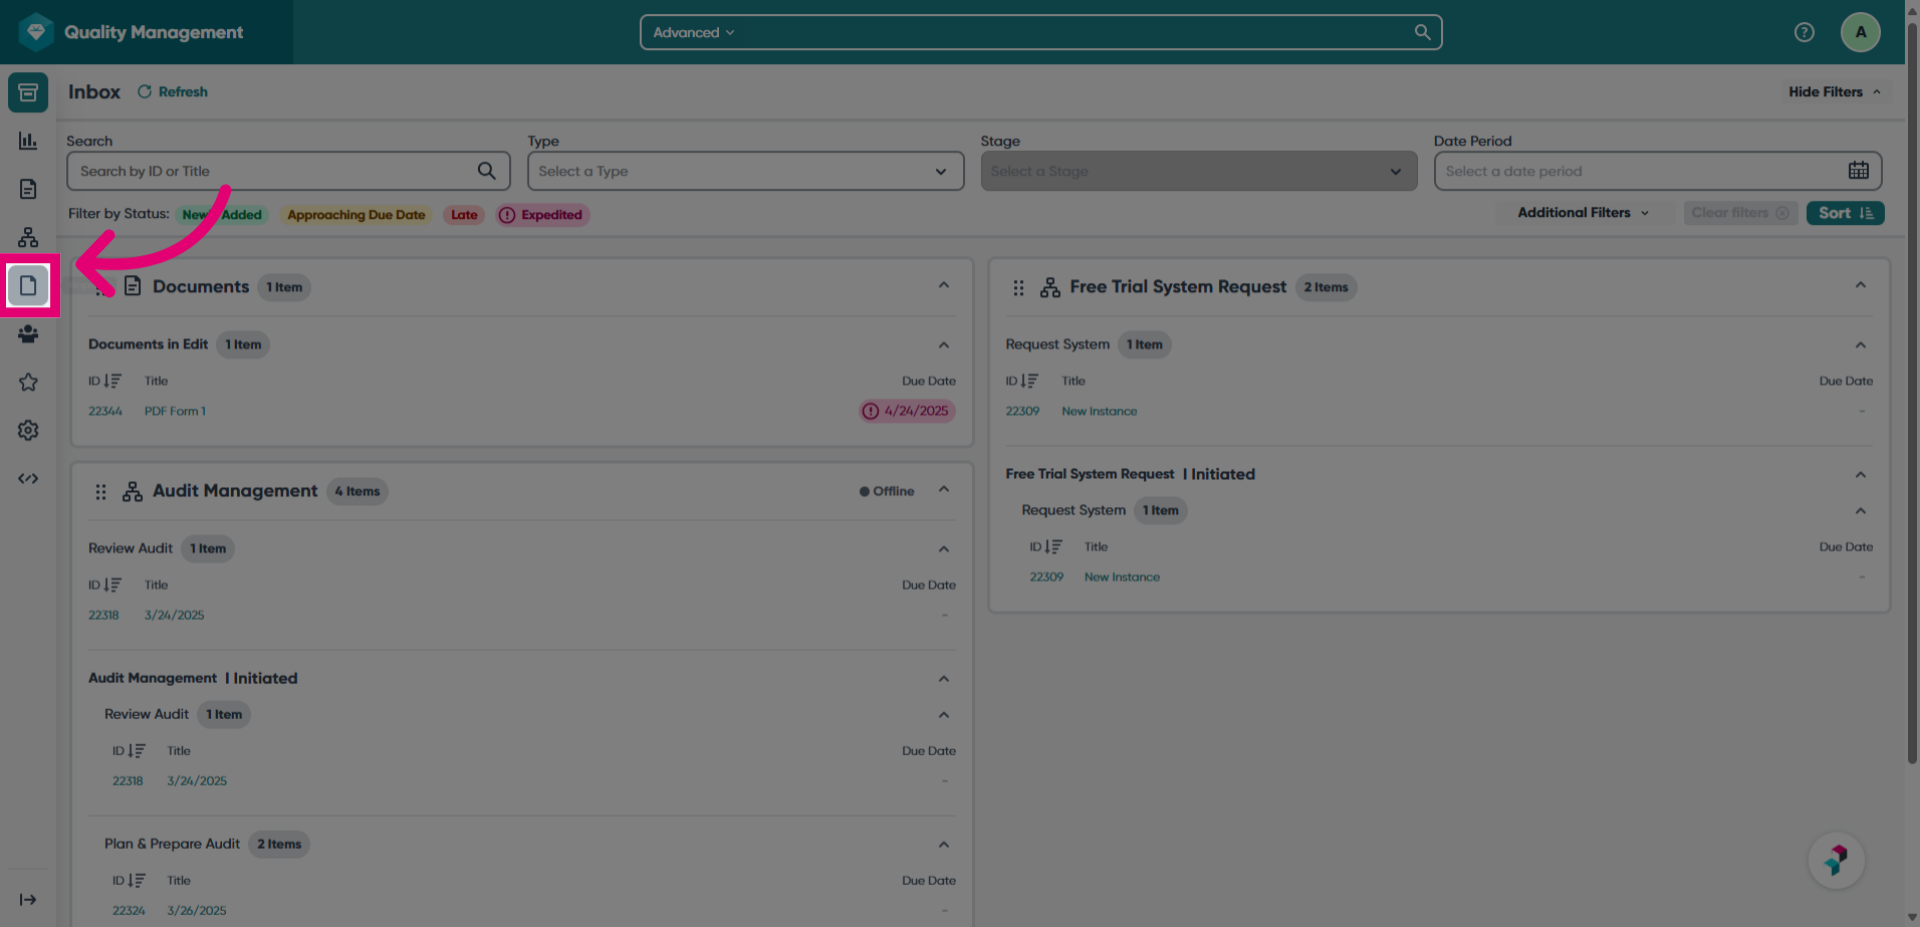Image resolution: width=1920 pixels, height=927 pixels.
Task: Click Clear filters button
Action: pos(1740,213)
